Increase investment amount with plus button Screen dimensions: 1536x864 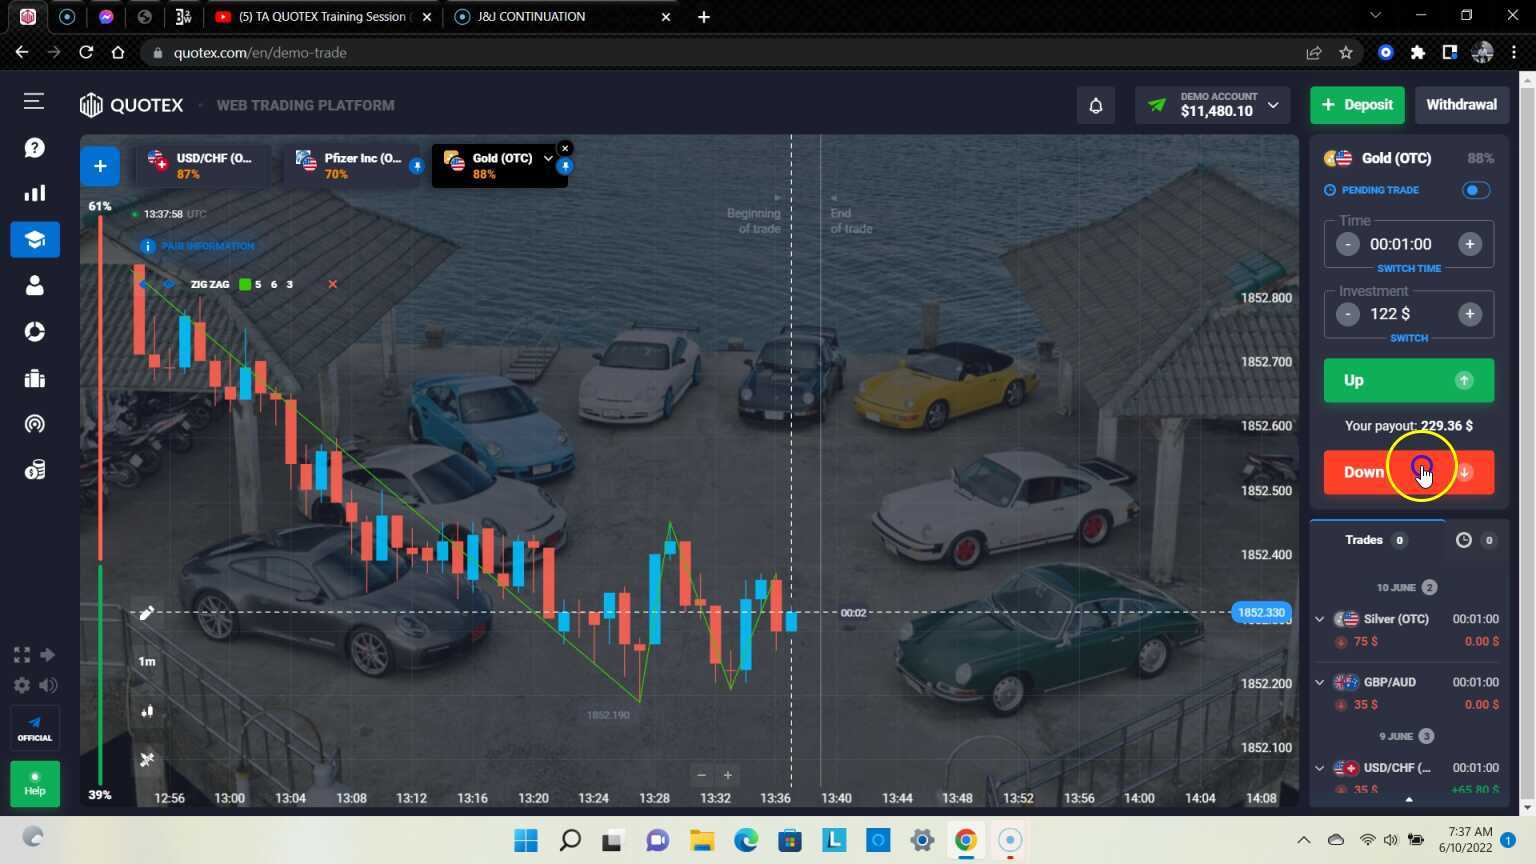coord(1469,314)
